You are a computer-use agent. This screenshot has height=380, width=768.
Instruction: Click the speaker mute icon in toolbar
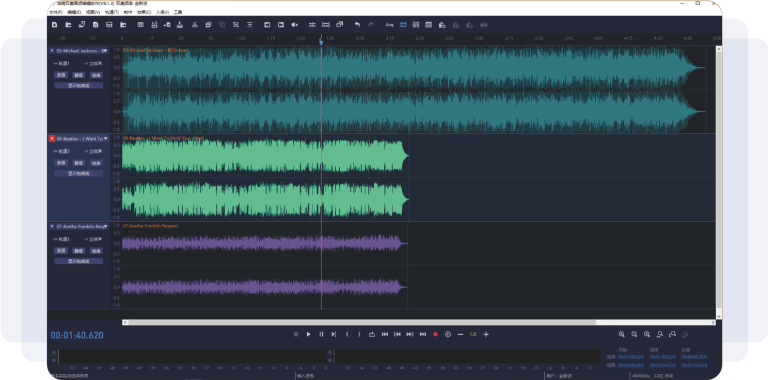[294, 24]
